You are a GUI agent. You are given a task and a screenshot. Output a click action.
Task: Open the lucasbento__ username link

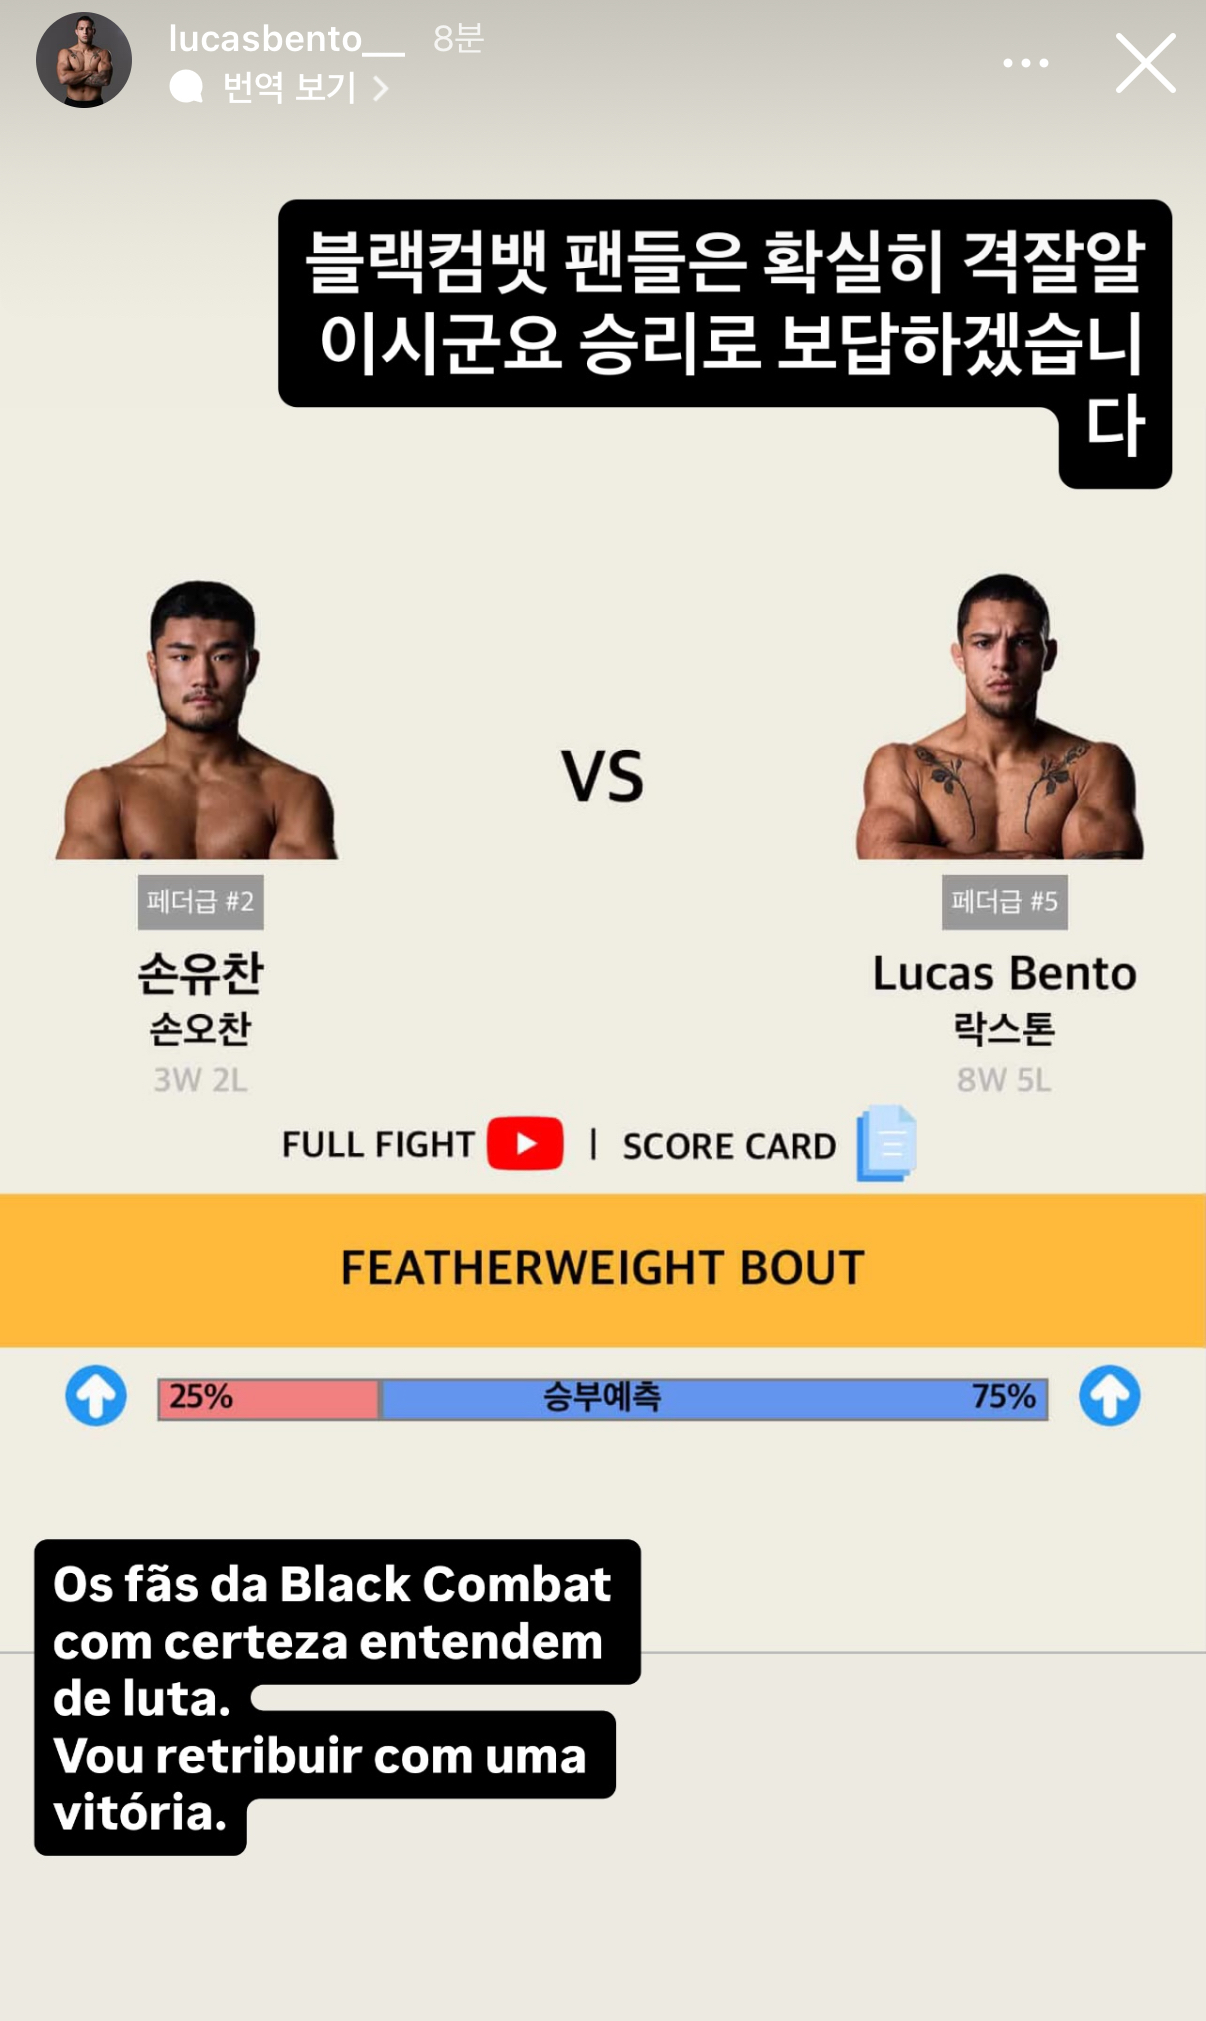[x=287, y=39]
